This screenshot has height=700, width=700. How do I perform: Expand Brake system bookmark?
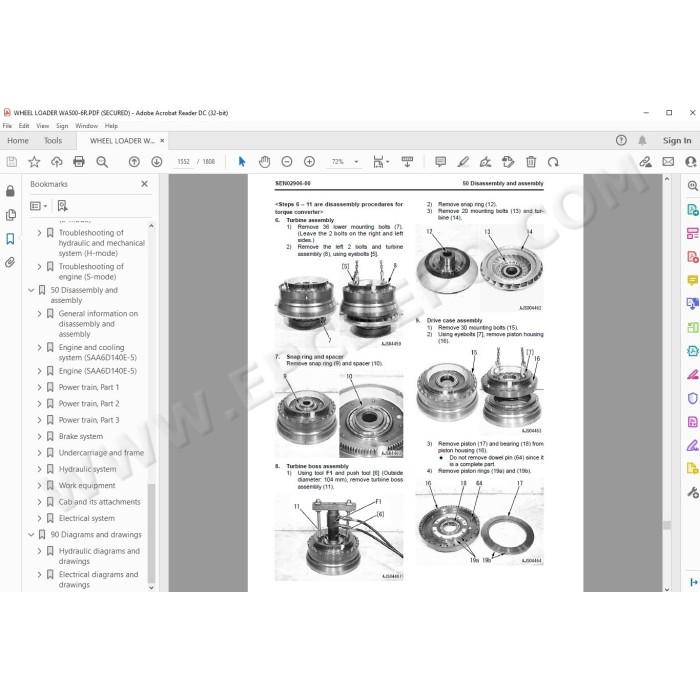point(39,436)
